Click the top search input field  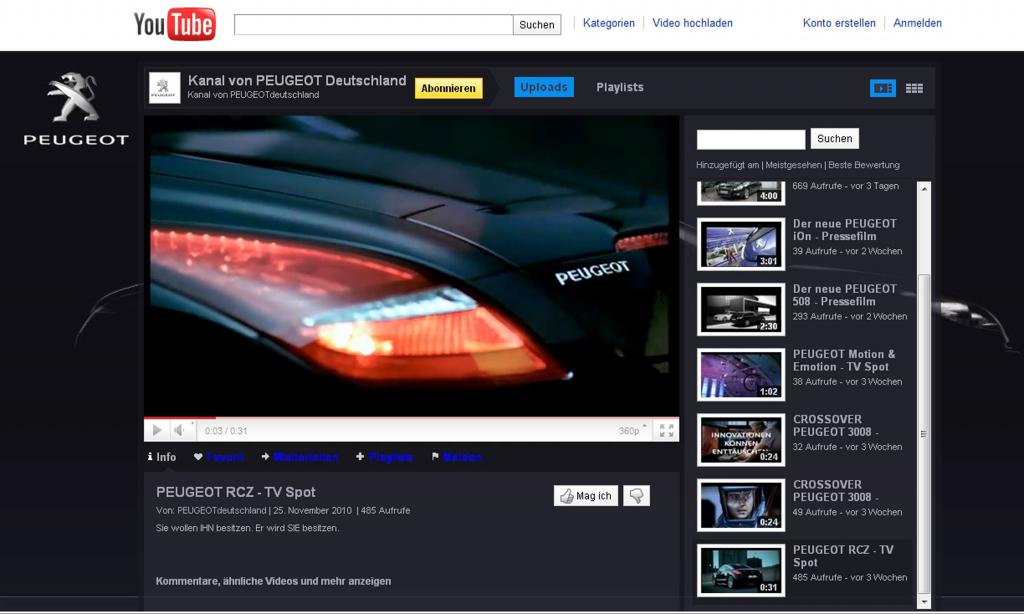(x=373, y=24)
